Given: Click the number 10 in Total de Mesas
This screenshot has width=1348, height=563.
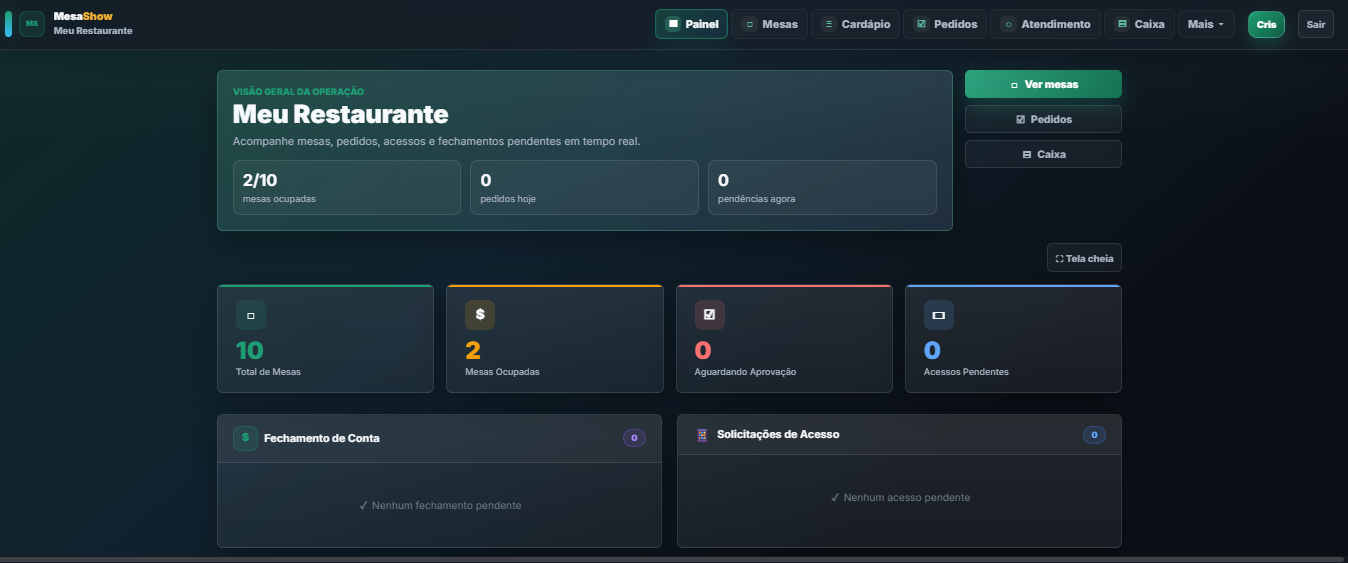Looking at the screenshot, I should click(249, 351).
